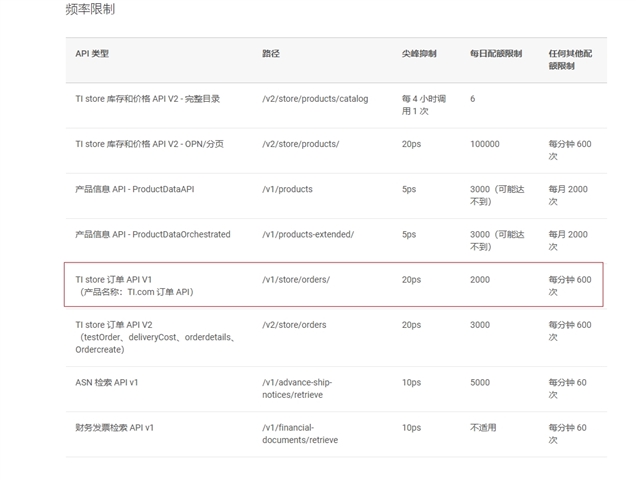Click the 2000 daily quota cell
Viewport: 636px width, 480px height.
click(x=480, y=280)
